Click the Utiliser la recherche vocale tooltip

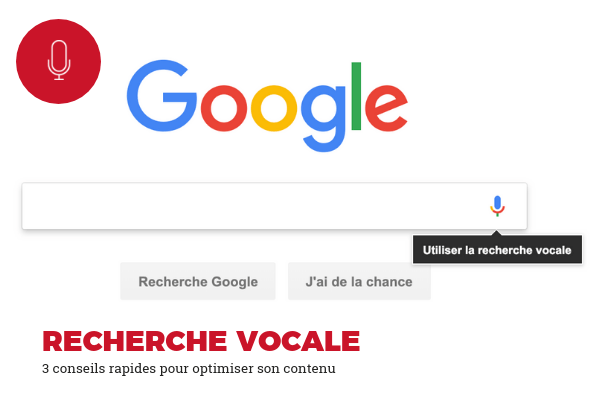[x=497, y=250]
